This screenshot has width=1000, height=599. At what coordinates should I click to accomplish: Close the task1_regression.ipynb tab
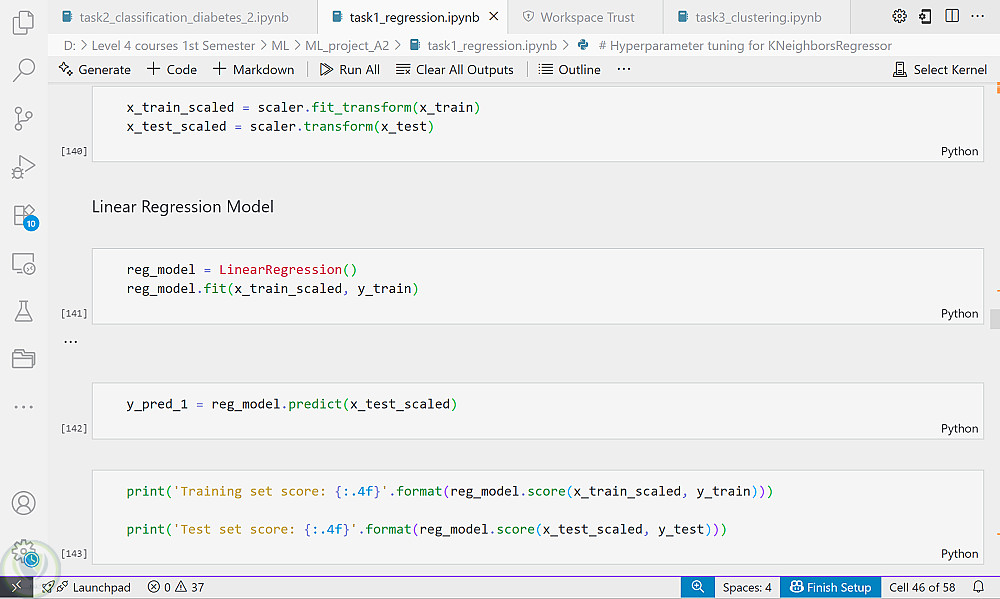494,17
